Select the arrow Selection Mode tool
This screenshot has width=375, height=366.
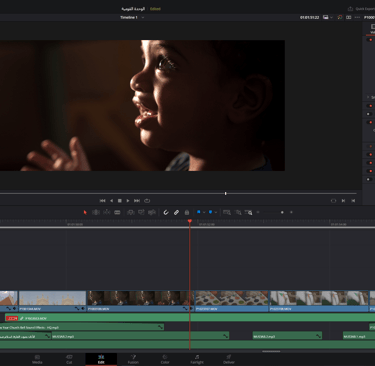pyautogui.click(x=85, y=212)
